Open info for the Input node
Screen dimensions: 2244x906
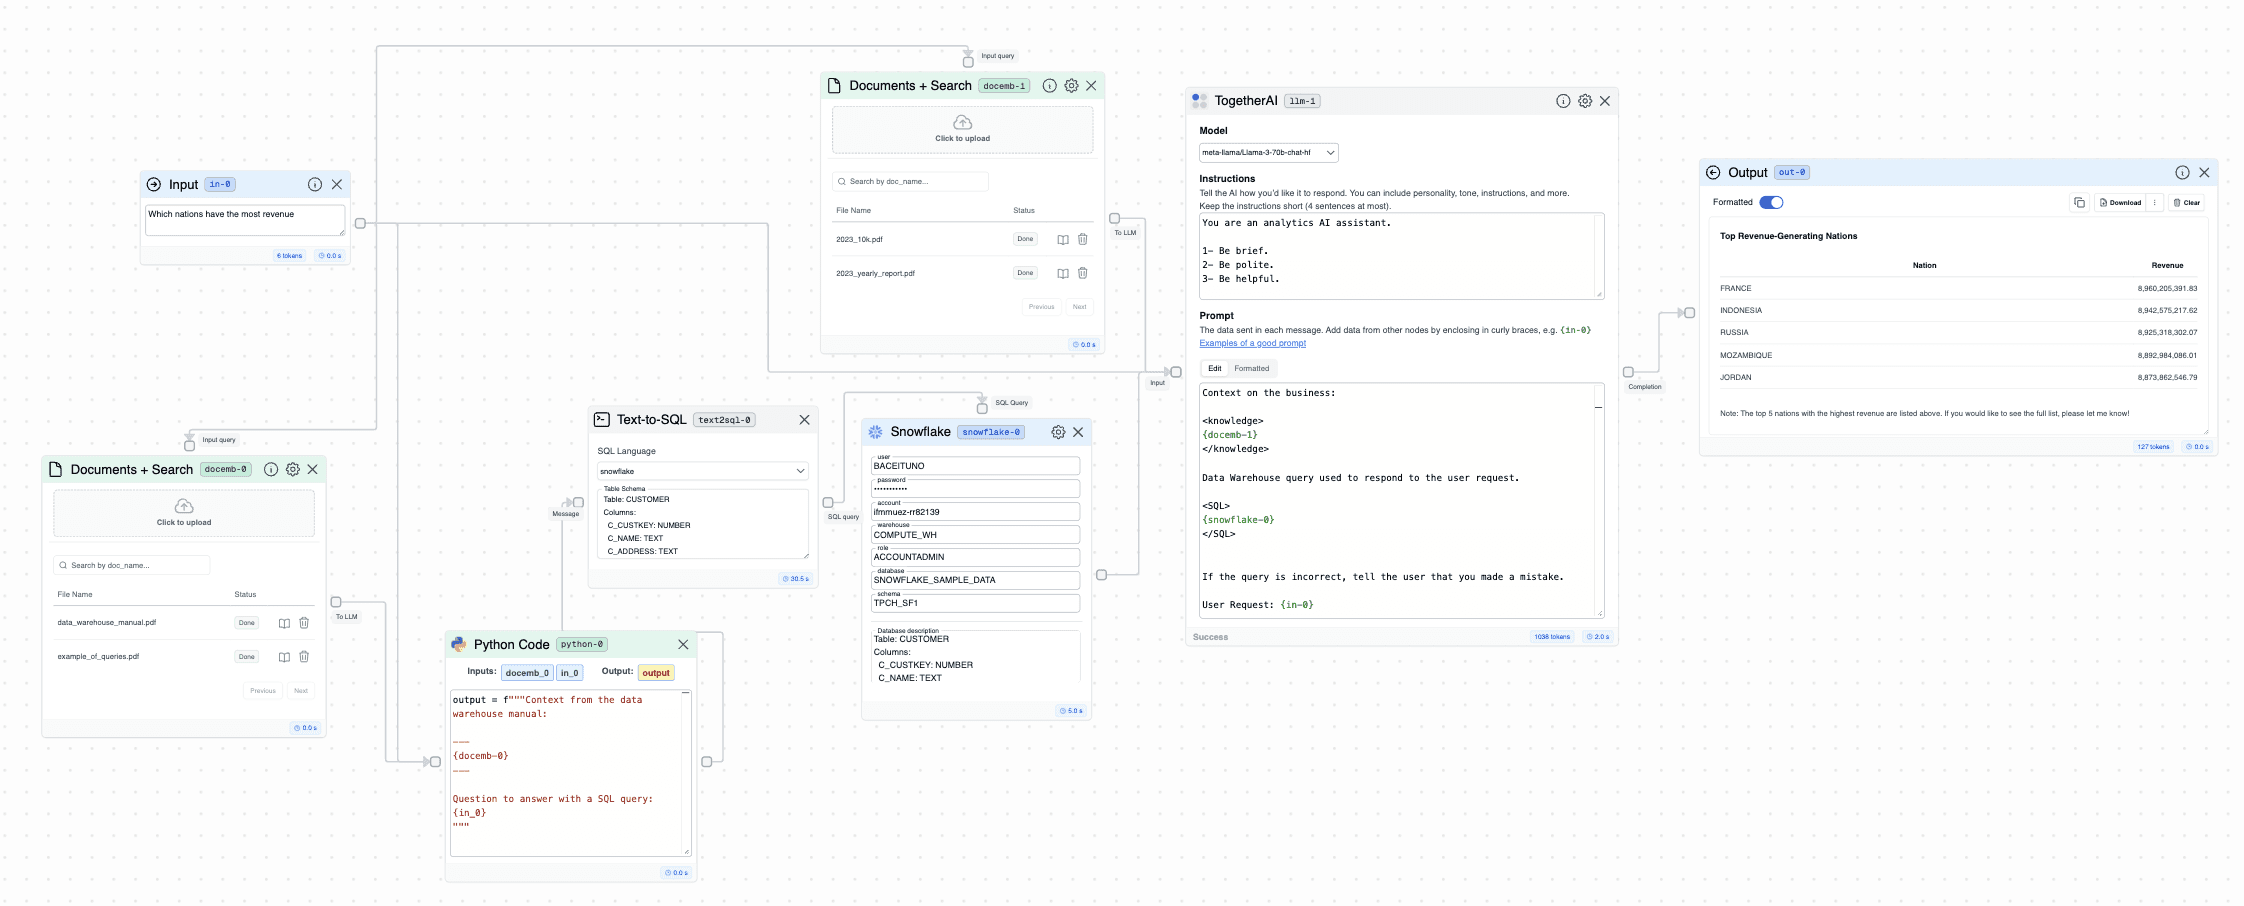click(x=315, y=184)
